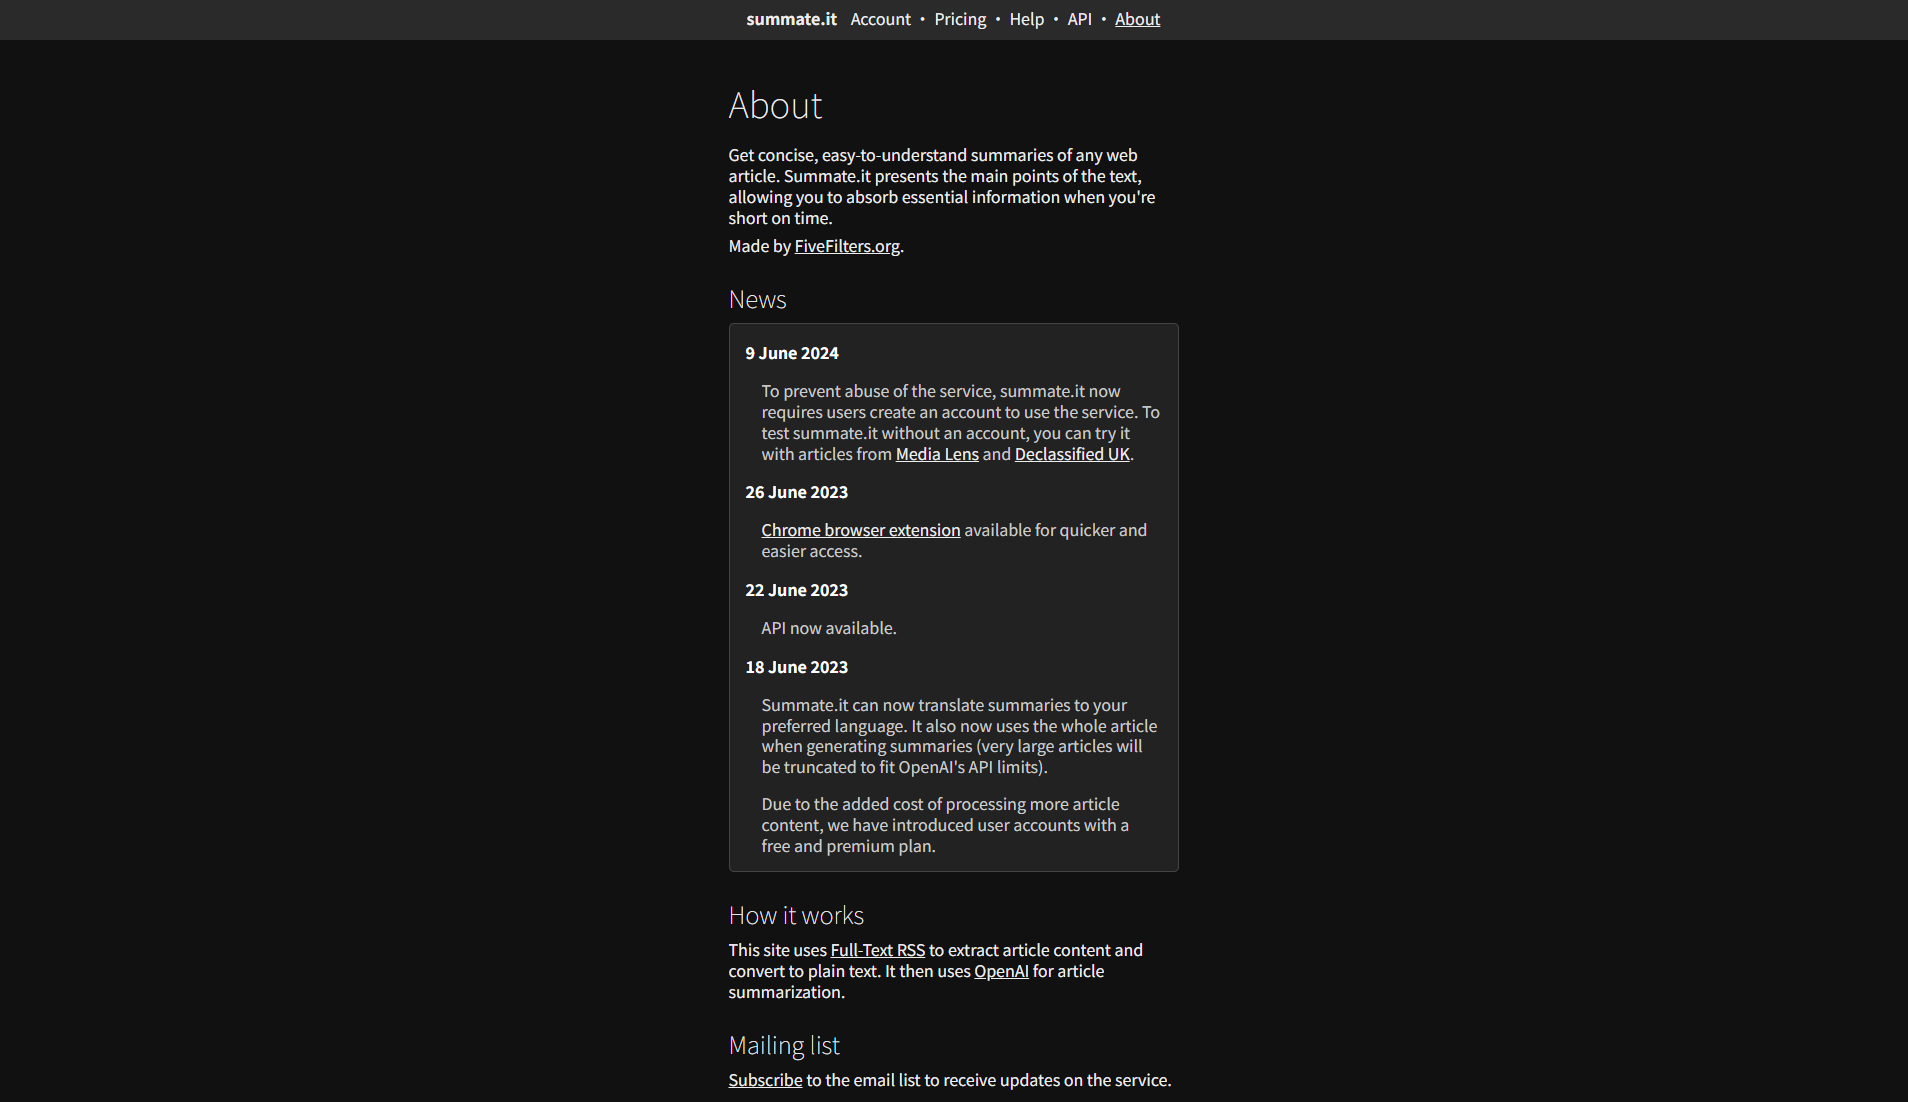This screenshot has height=1102, width=1908.
Task: Open the Help menu item
Action: click(1026, 19)
